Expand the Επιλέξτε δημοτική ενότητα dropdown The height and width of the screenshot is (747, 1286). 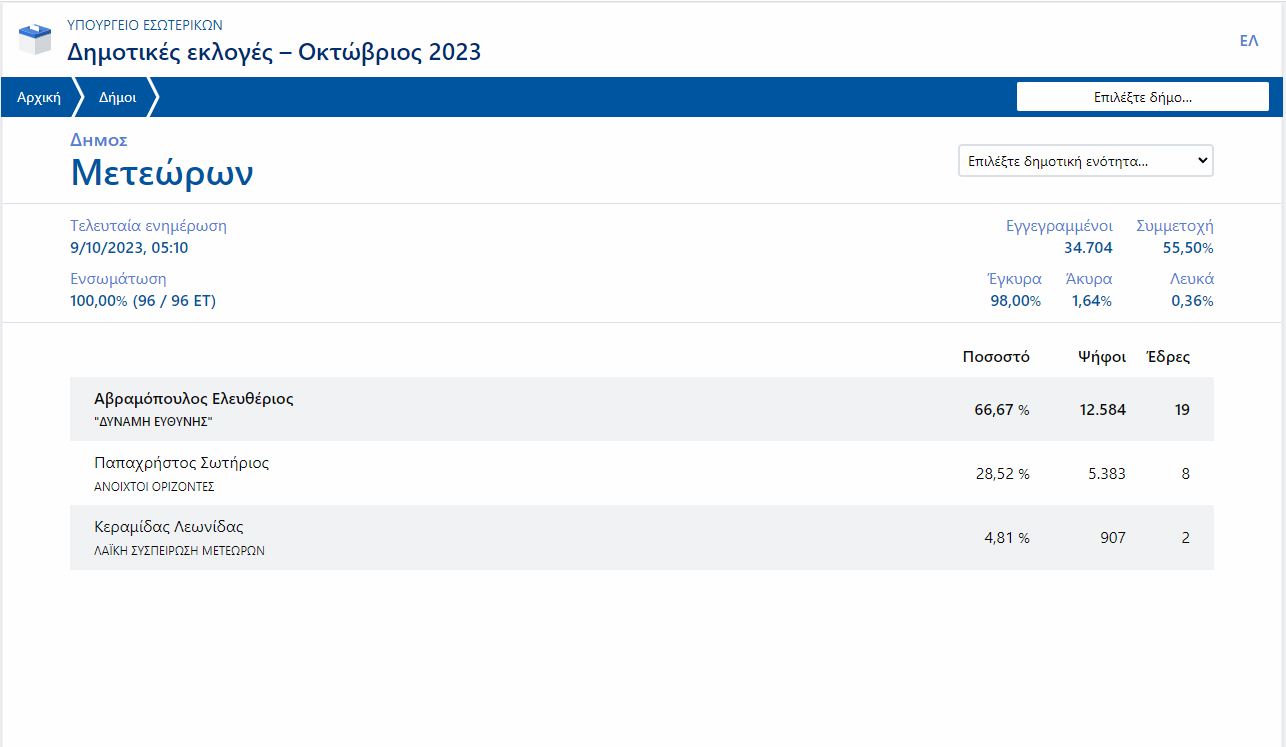(1085, 161)
